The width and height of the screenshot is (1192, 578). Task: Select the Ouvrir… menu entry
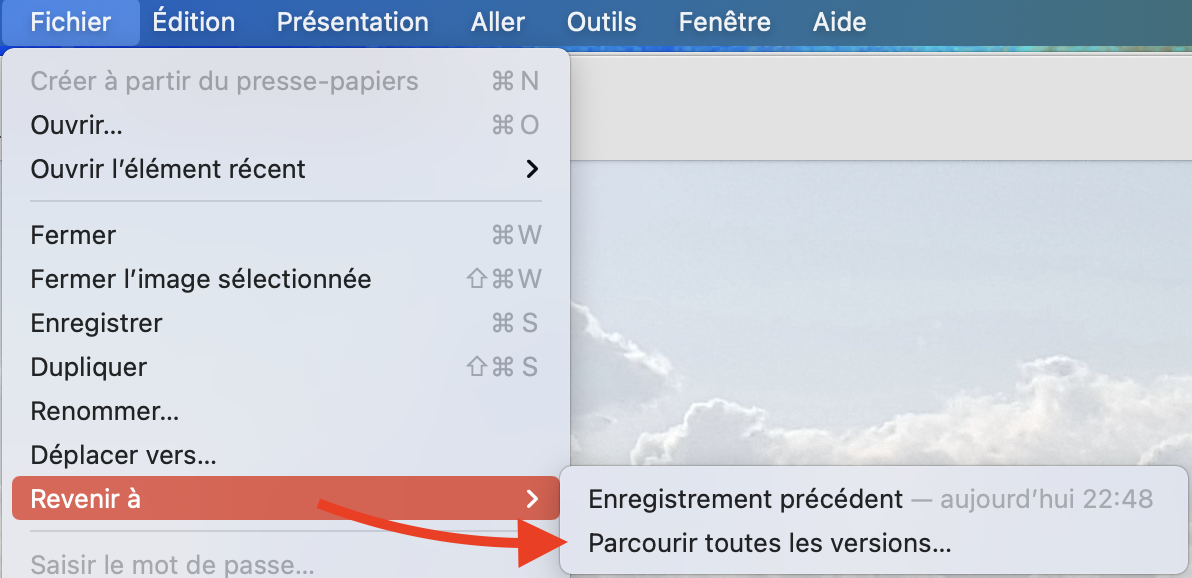tap(77, 125)
